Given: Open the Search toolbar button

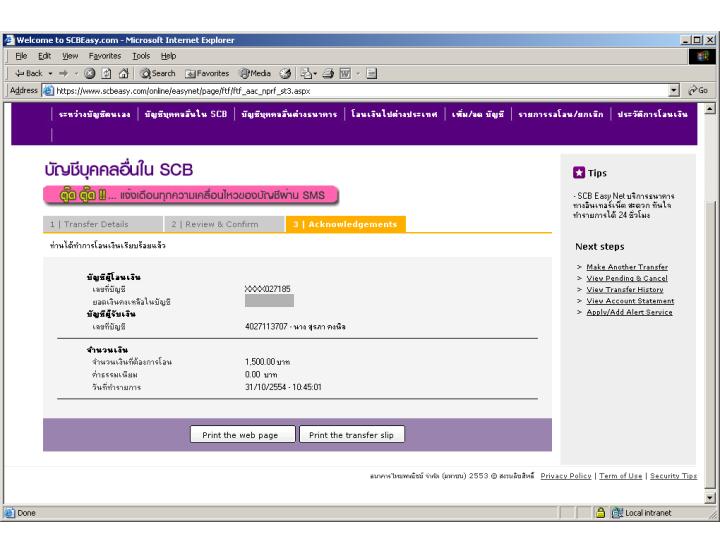Looking at the screenshot, I should coord(158,73).
